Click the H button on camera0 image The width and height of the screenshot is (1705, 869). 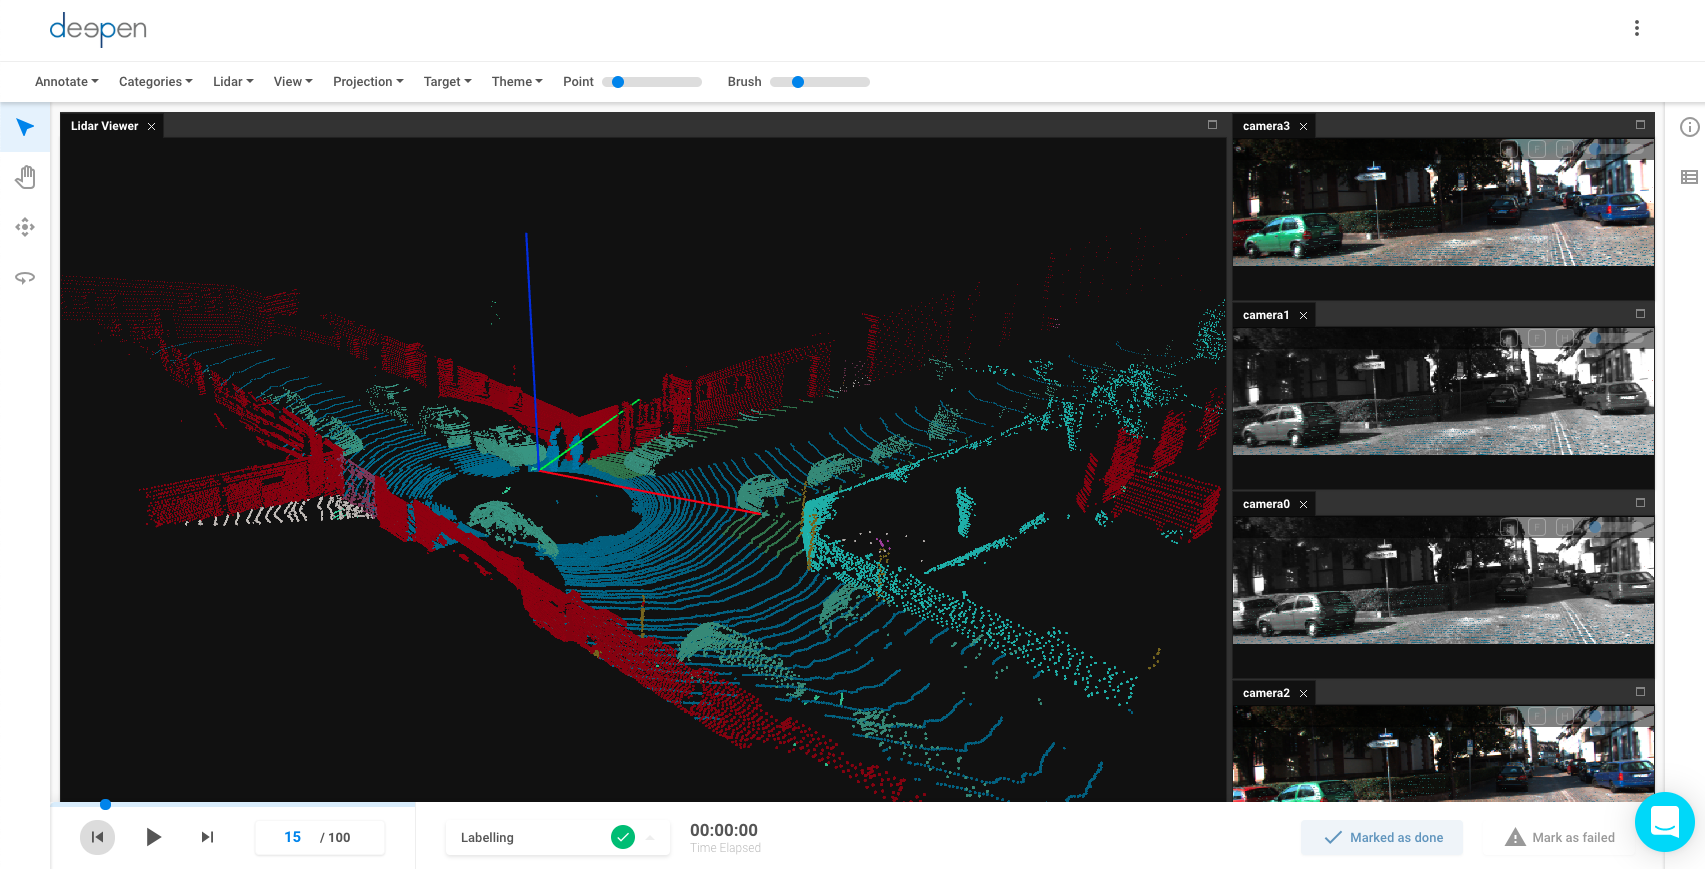point(1565,527)
